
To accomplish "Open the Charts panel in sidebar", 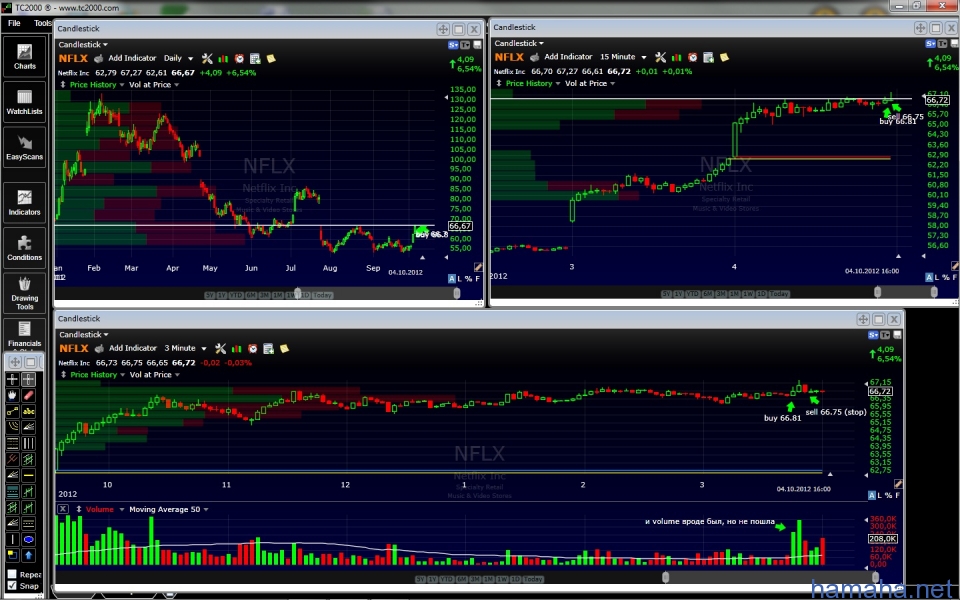I will tap(24, 56).
